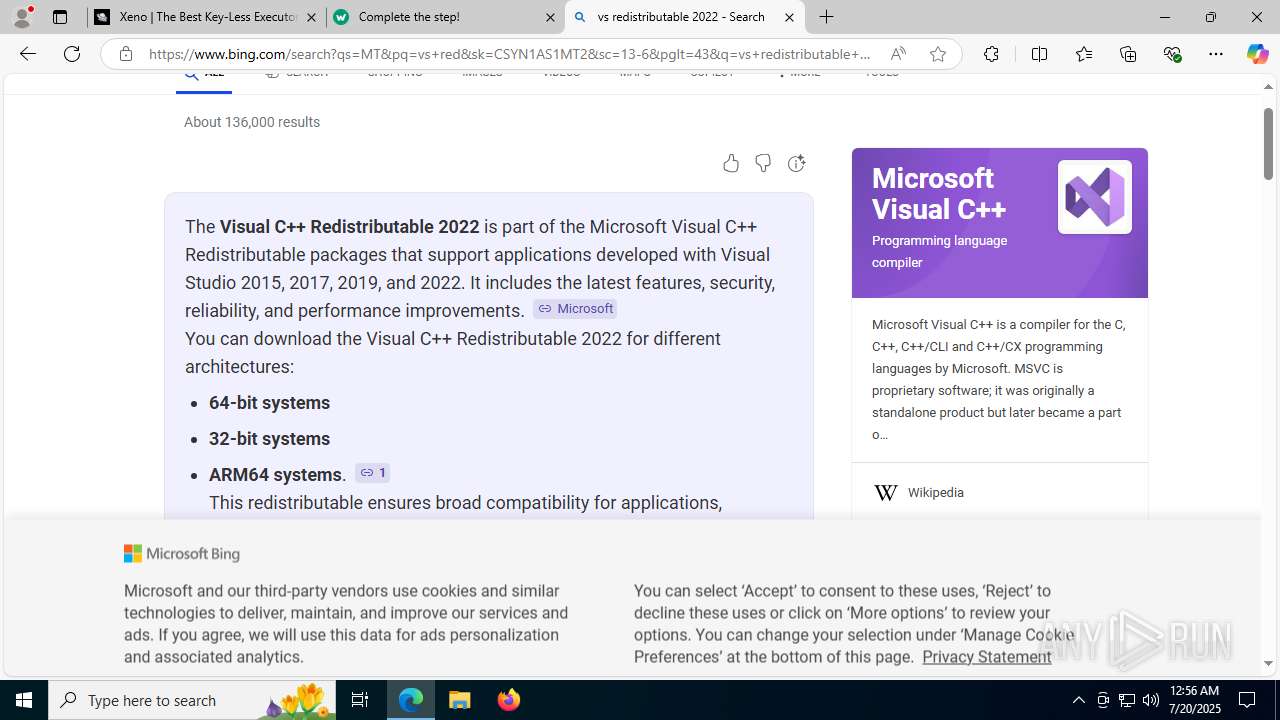The height and width of the screenshot is (720, 1280).
Task: Open the Extensions puzzle icon
Action: point(991,54)
